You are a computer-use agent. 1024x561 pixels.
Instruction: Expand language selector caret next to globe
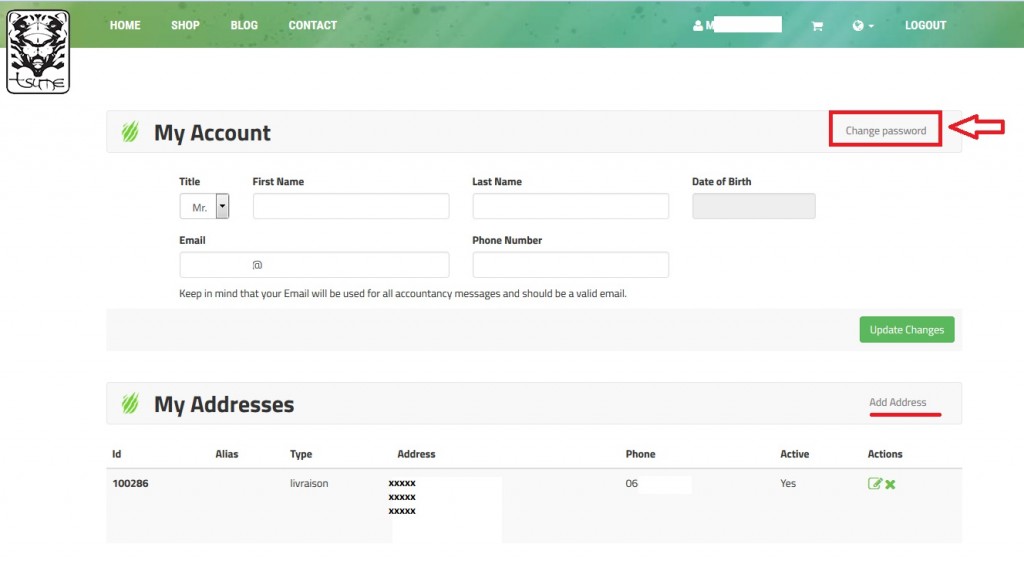click(x=871, y=26)
